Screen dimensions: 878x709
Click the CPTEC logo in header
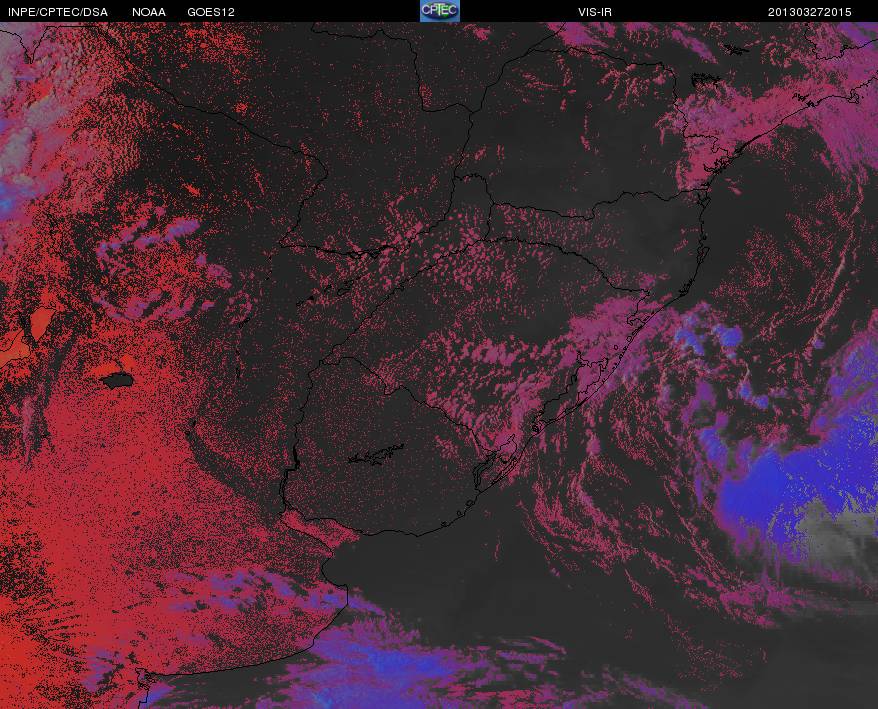(440, 11)
